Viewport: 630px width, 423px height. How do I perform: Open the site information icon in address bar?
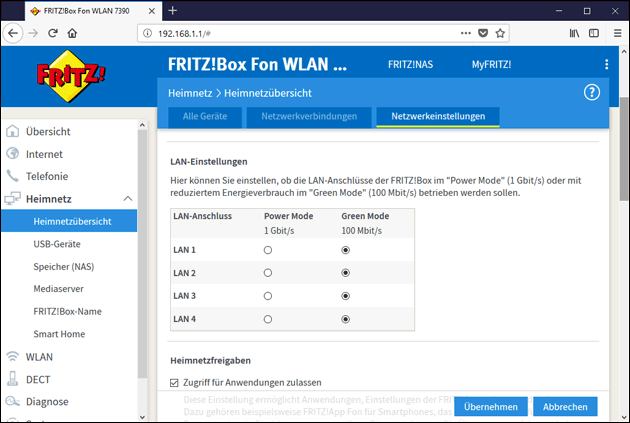tap(147, 33)
